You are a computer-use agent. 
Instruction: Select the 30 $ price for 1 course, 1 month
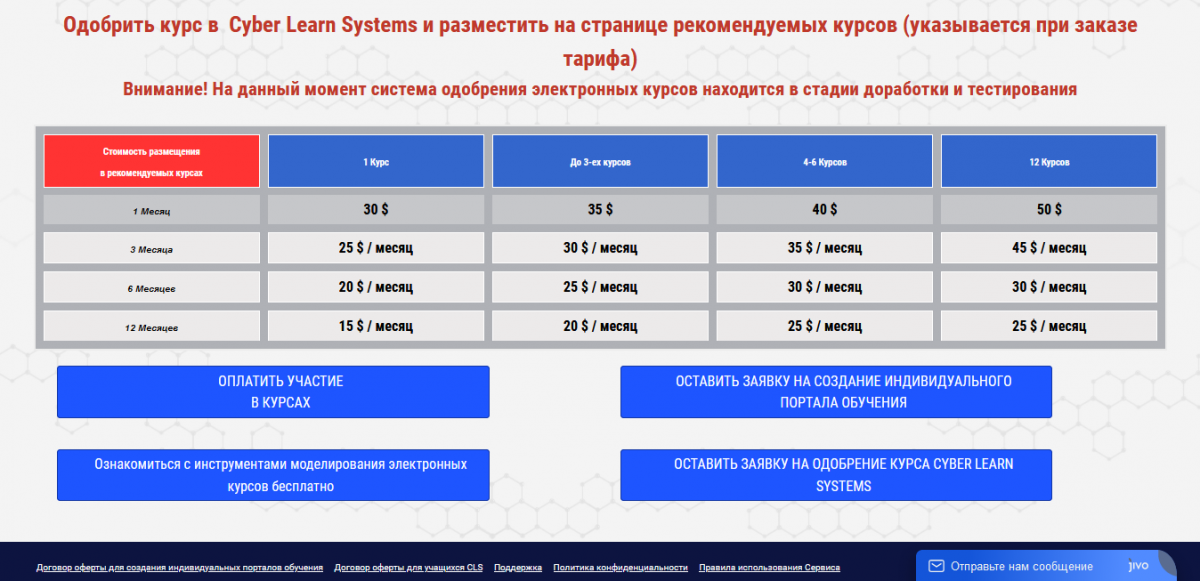376,210
